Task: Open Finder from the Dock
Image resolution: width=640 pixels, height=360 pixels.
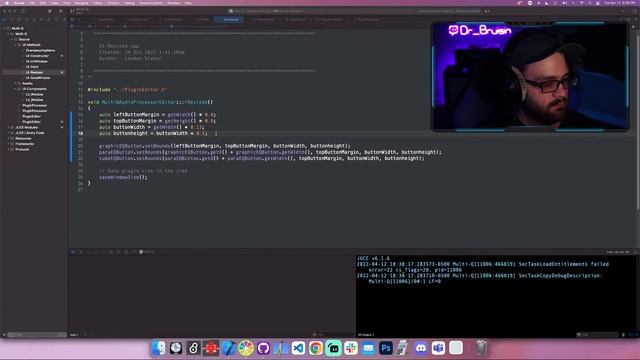Action: click(x=158, y=348)
